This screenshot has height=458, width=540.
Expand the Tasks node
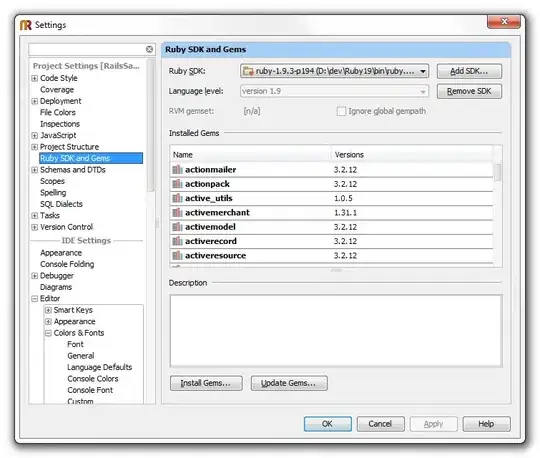point(34,216)
